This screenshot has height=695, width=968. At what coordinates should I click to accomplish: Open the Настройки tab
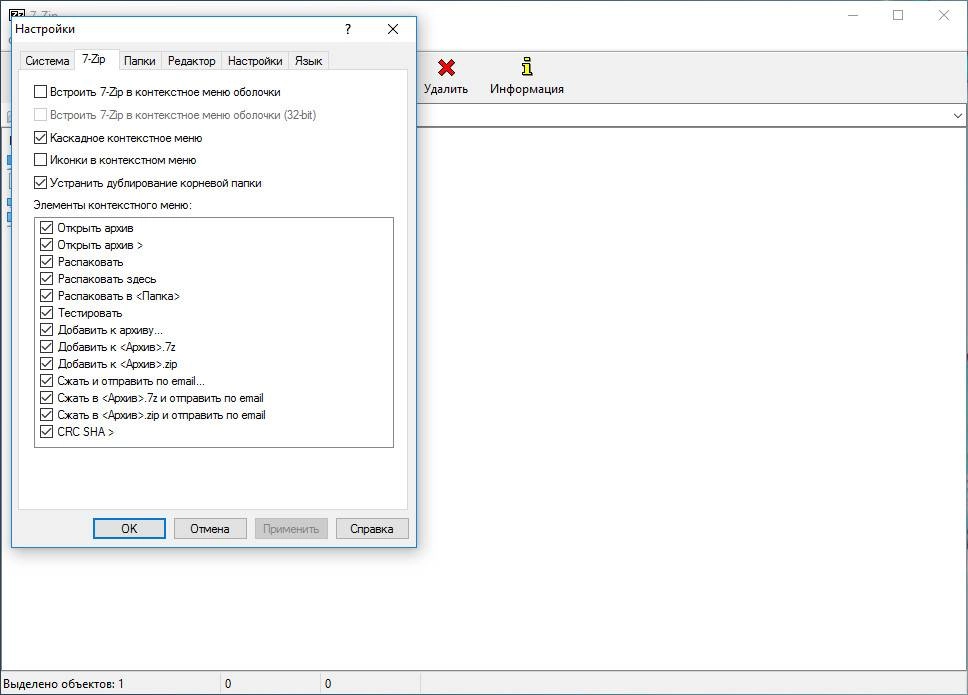(x=255, y=60)
